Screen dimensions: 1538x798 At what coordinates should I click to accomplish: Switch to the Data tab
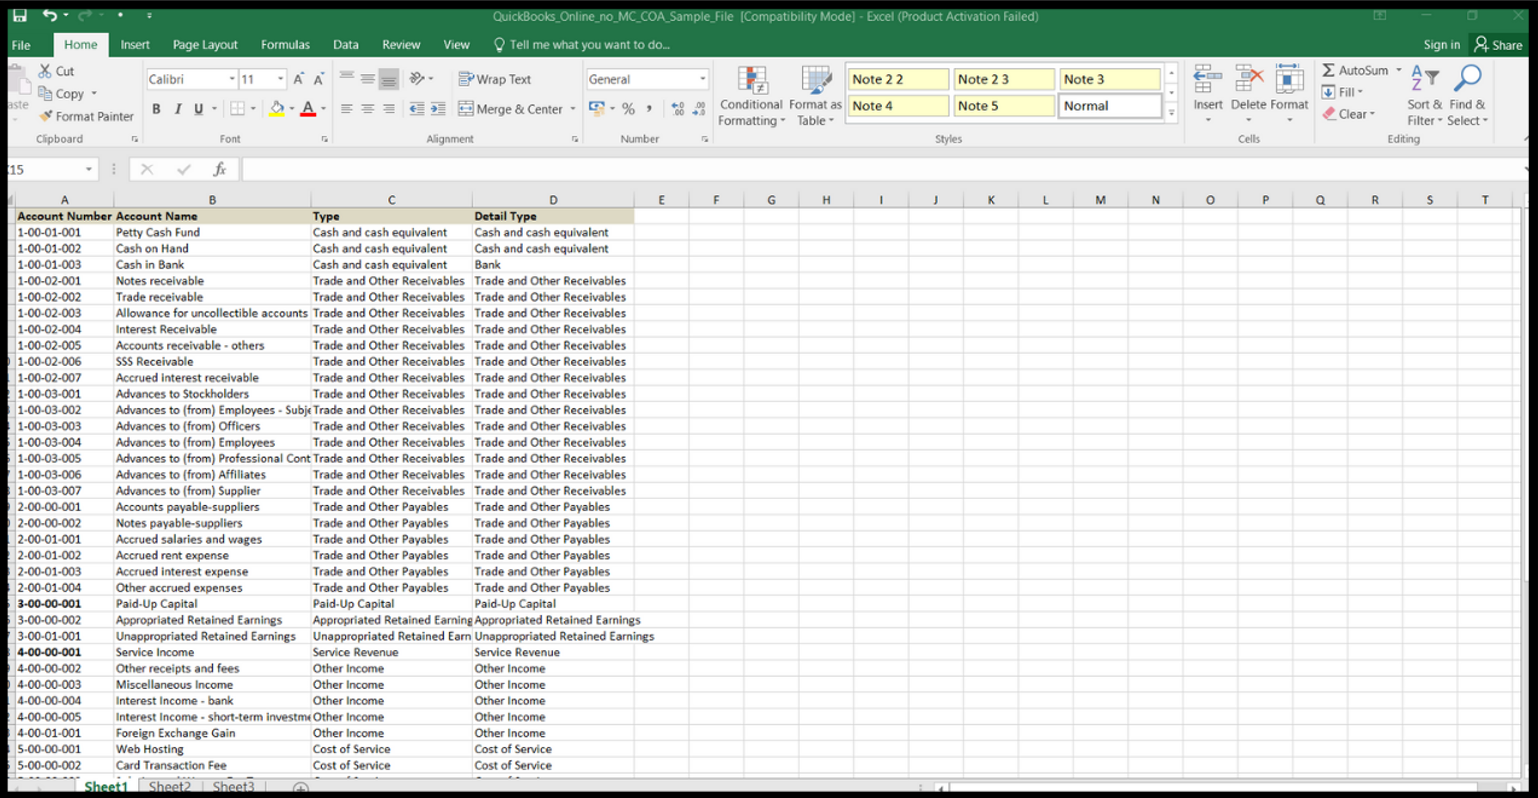point(346,45)
